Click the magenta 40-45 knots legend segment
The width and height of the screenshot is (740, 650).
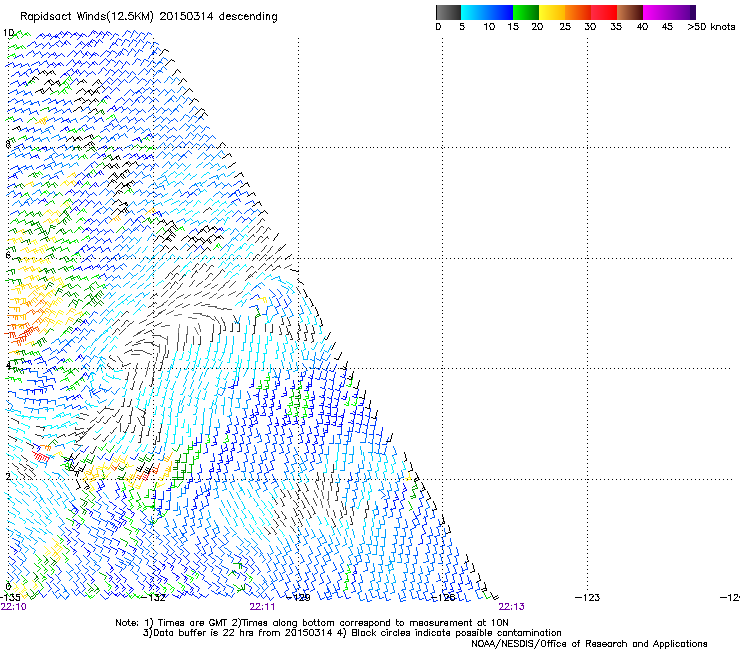pos(656,12)
